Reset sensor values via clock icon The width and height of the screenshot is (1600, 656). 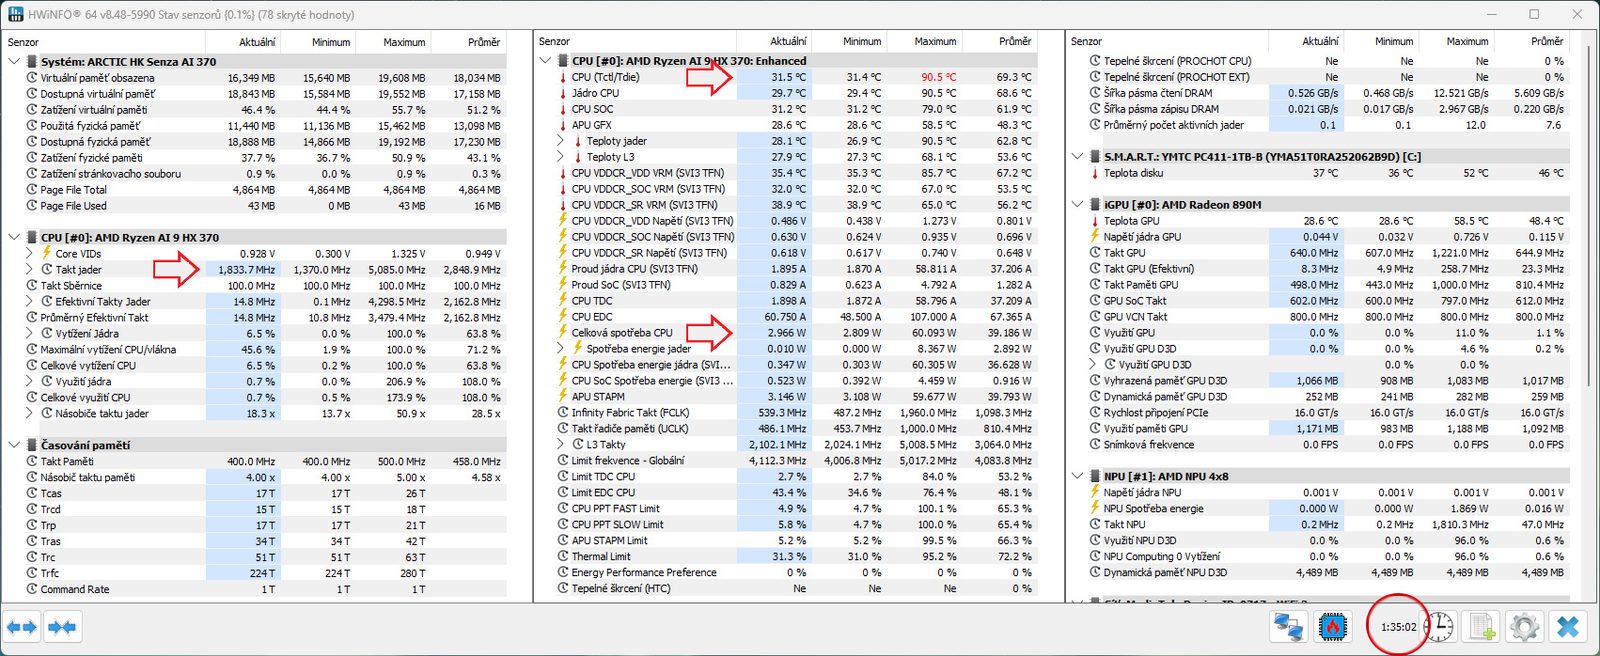point(1438,627)
